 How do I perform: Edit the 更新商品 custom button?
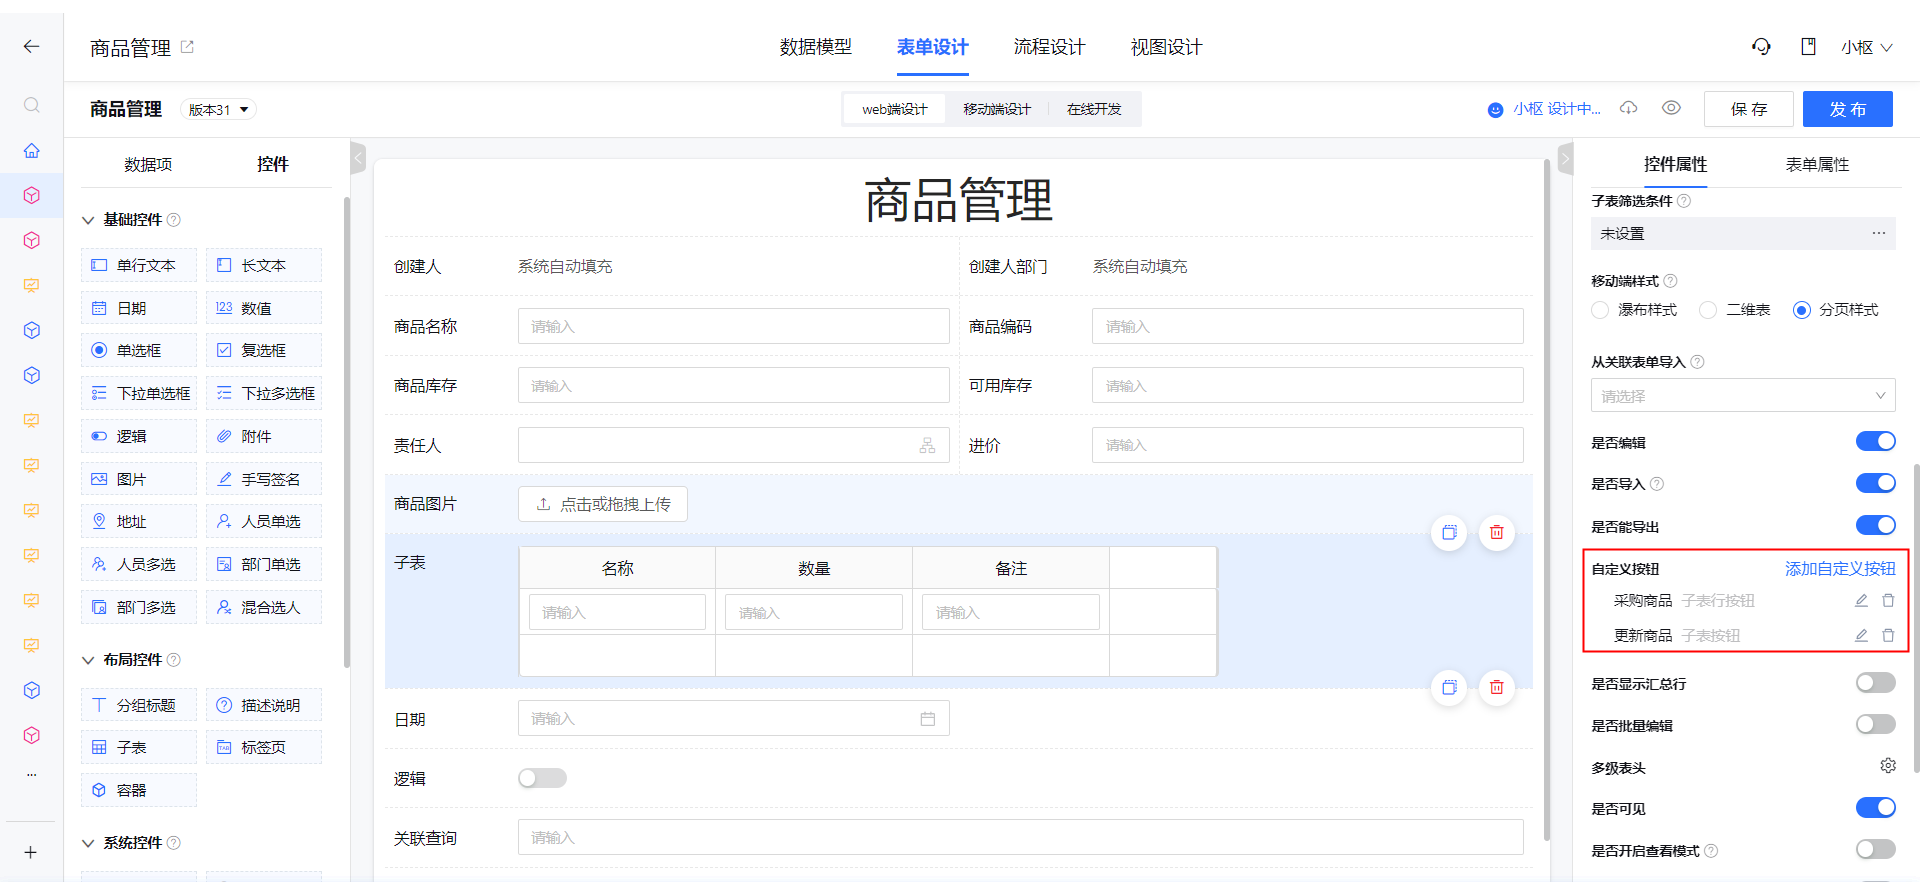click(1861, 635)
